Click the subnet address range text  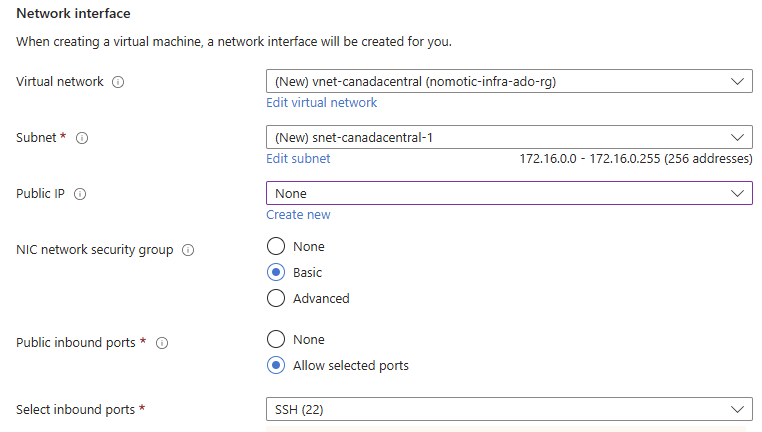636,159
